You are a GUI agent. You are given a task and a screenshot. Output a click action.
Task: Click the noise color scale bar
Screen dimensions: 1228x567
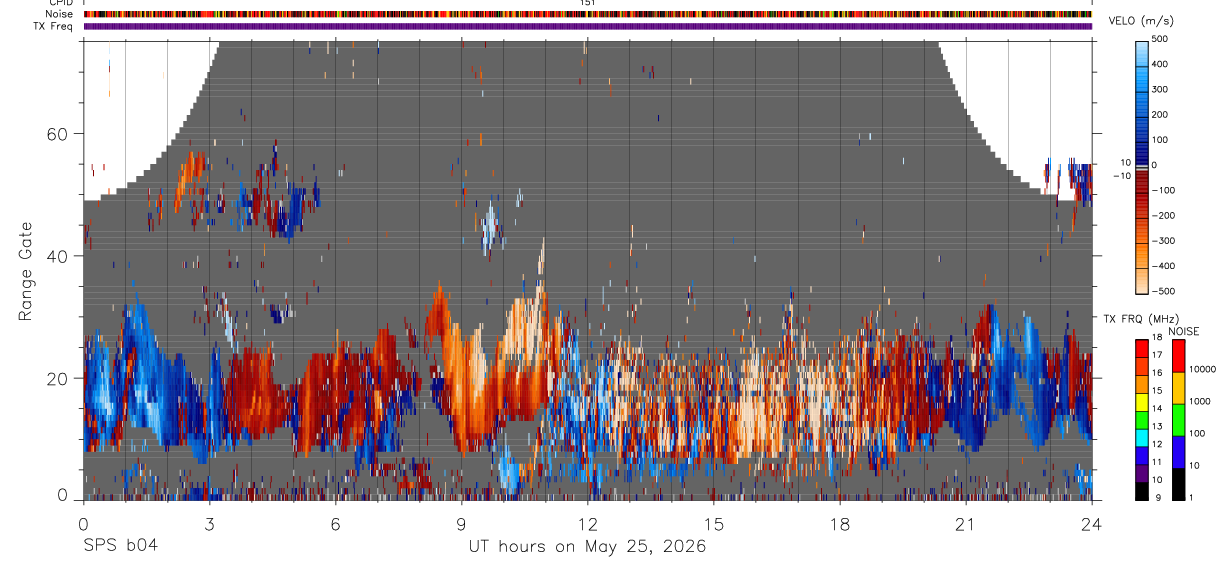click(1179, 420)
